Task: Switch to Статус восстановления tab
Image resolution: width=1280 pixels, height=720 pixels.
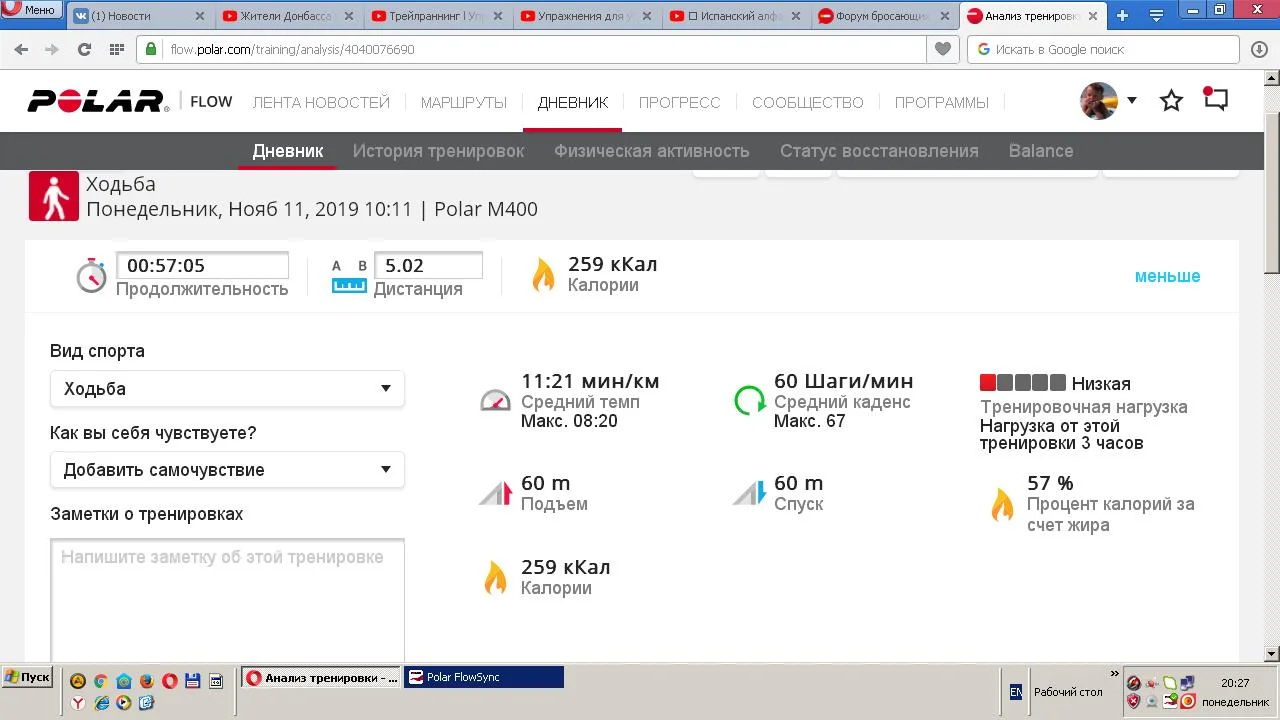Action: coord(878,151)
